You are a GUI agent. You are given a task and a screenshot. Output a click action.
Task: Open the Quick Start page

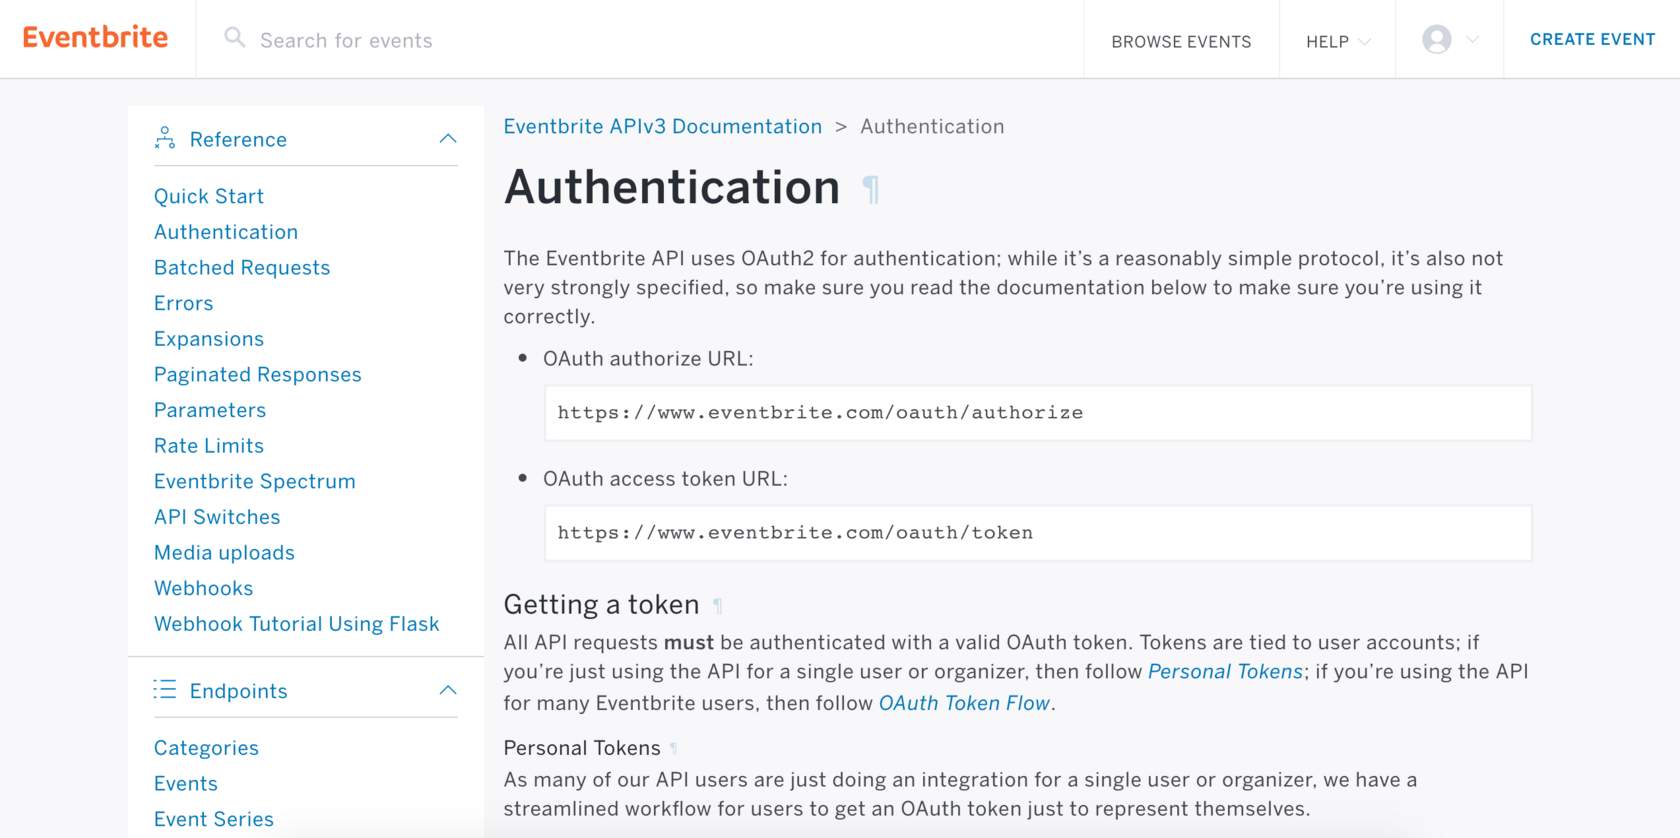tap(209, 197)
